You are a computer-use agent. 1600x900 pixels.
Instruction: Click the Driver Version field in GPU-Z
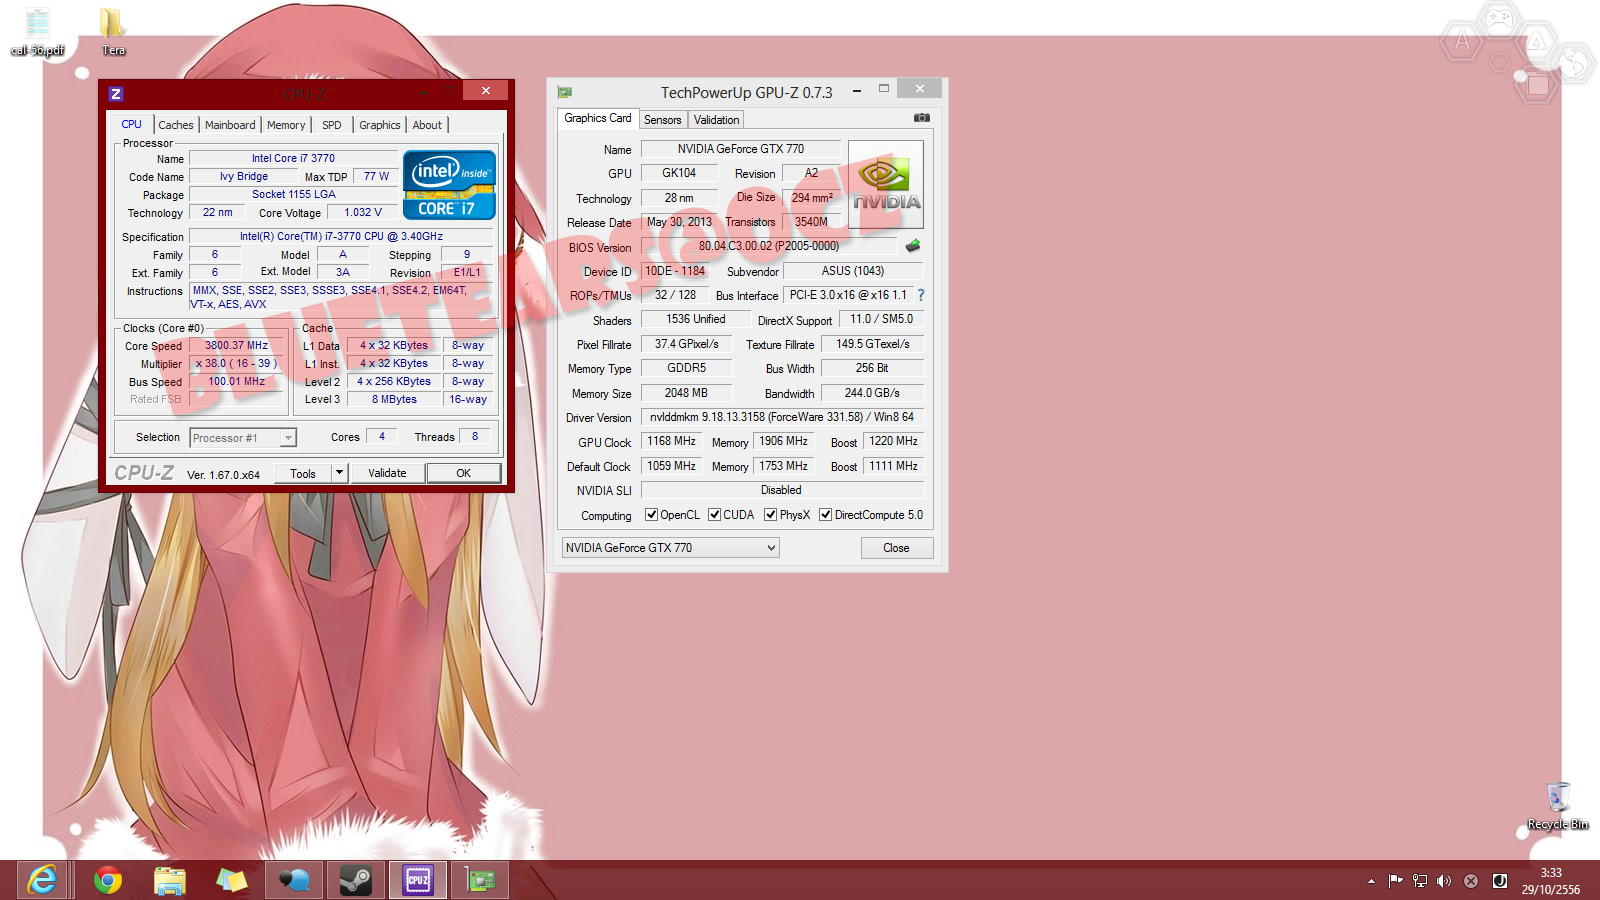[x=782, y=417]
